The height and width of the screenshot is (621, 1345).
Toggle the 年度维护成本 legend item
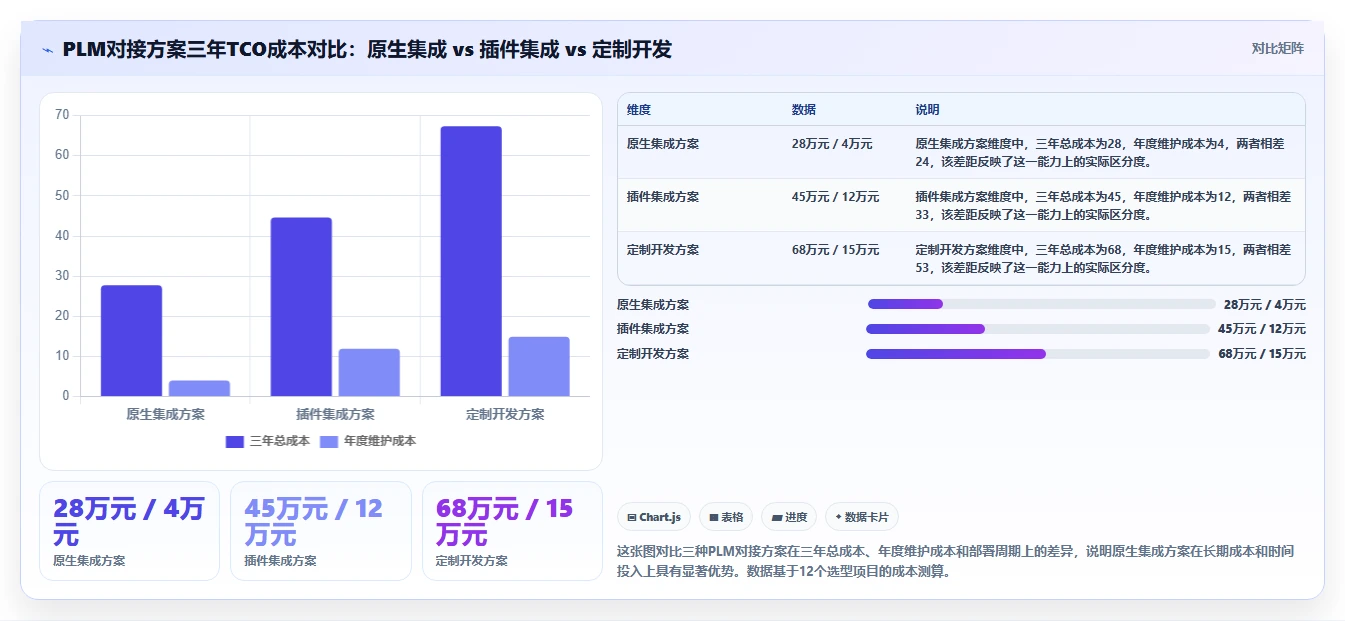[x=367, y=441]
